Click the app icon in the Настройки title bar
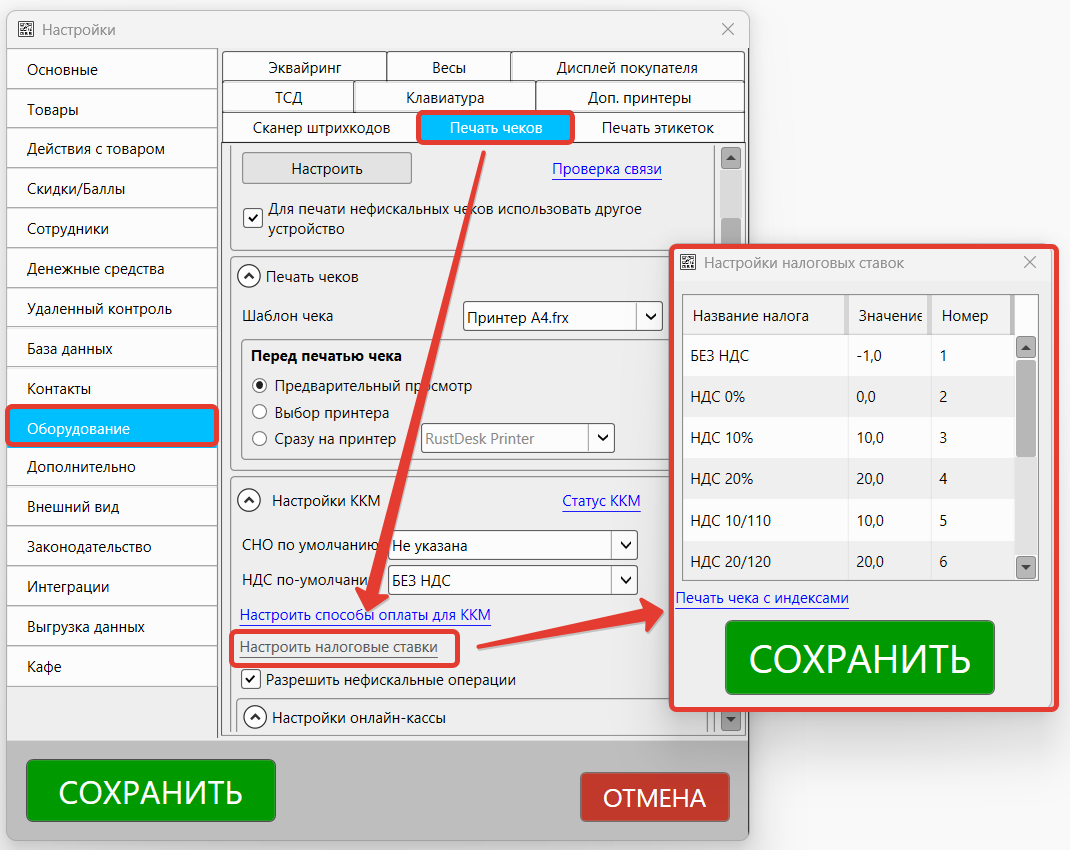Image resolution: width=1070 pixels, height=850 pixels. [x=24, y=29]
